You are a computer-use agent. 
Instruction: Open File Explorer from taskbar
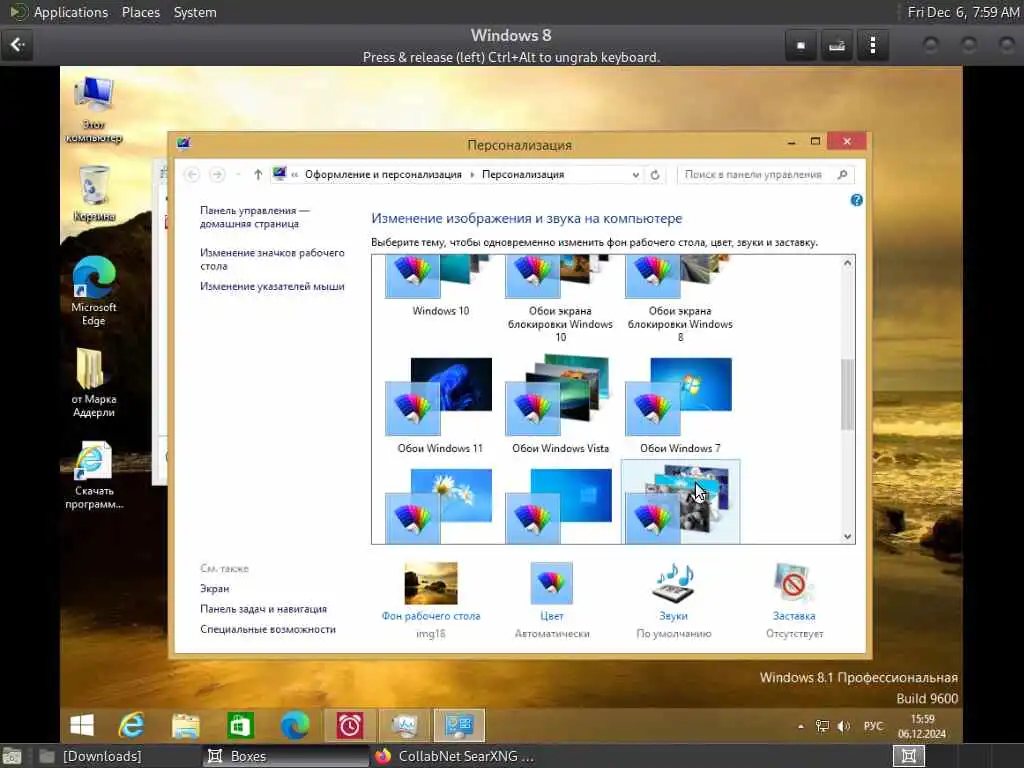click(185, 725)
